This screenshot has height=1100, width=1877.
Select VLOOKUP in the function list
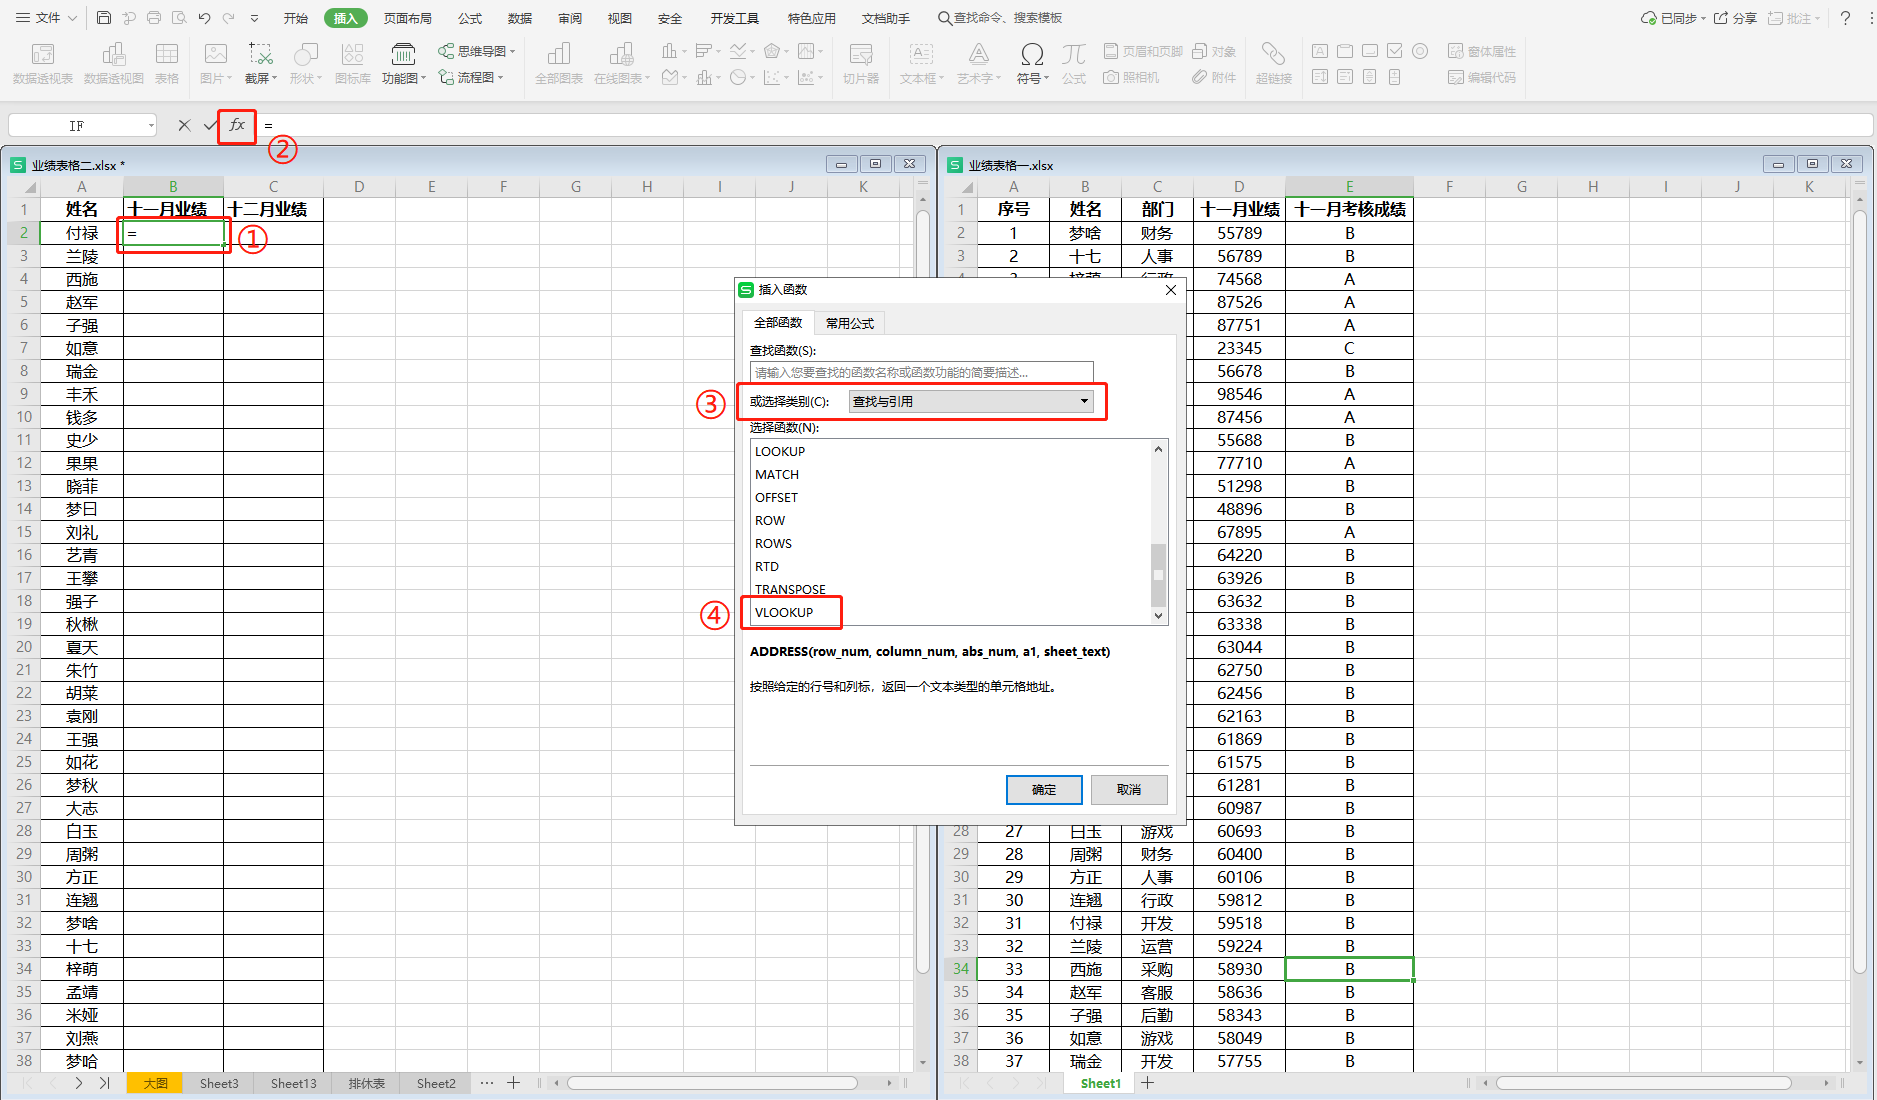pyautogui.click(x=784, y=613)
